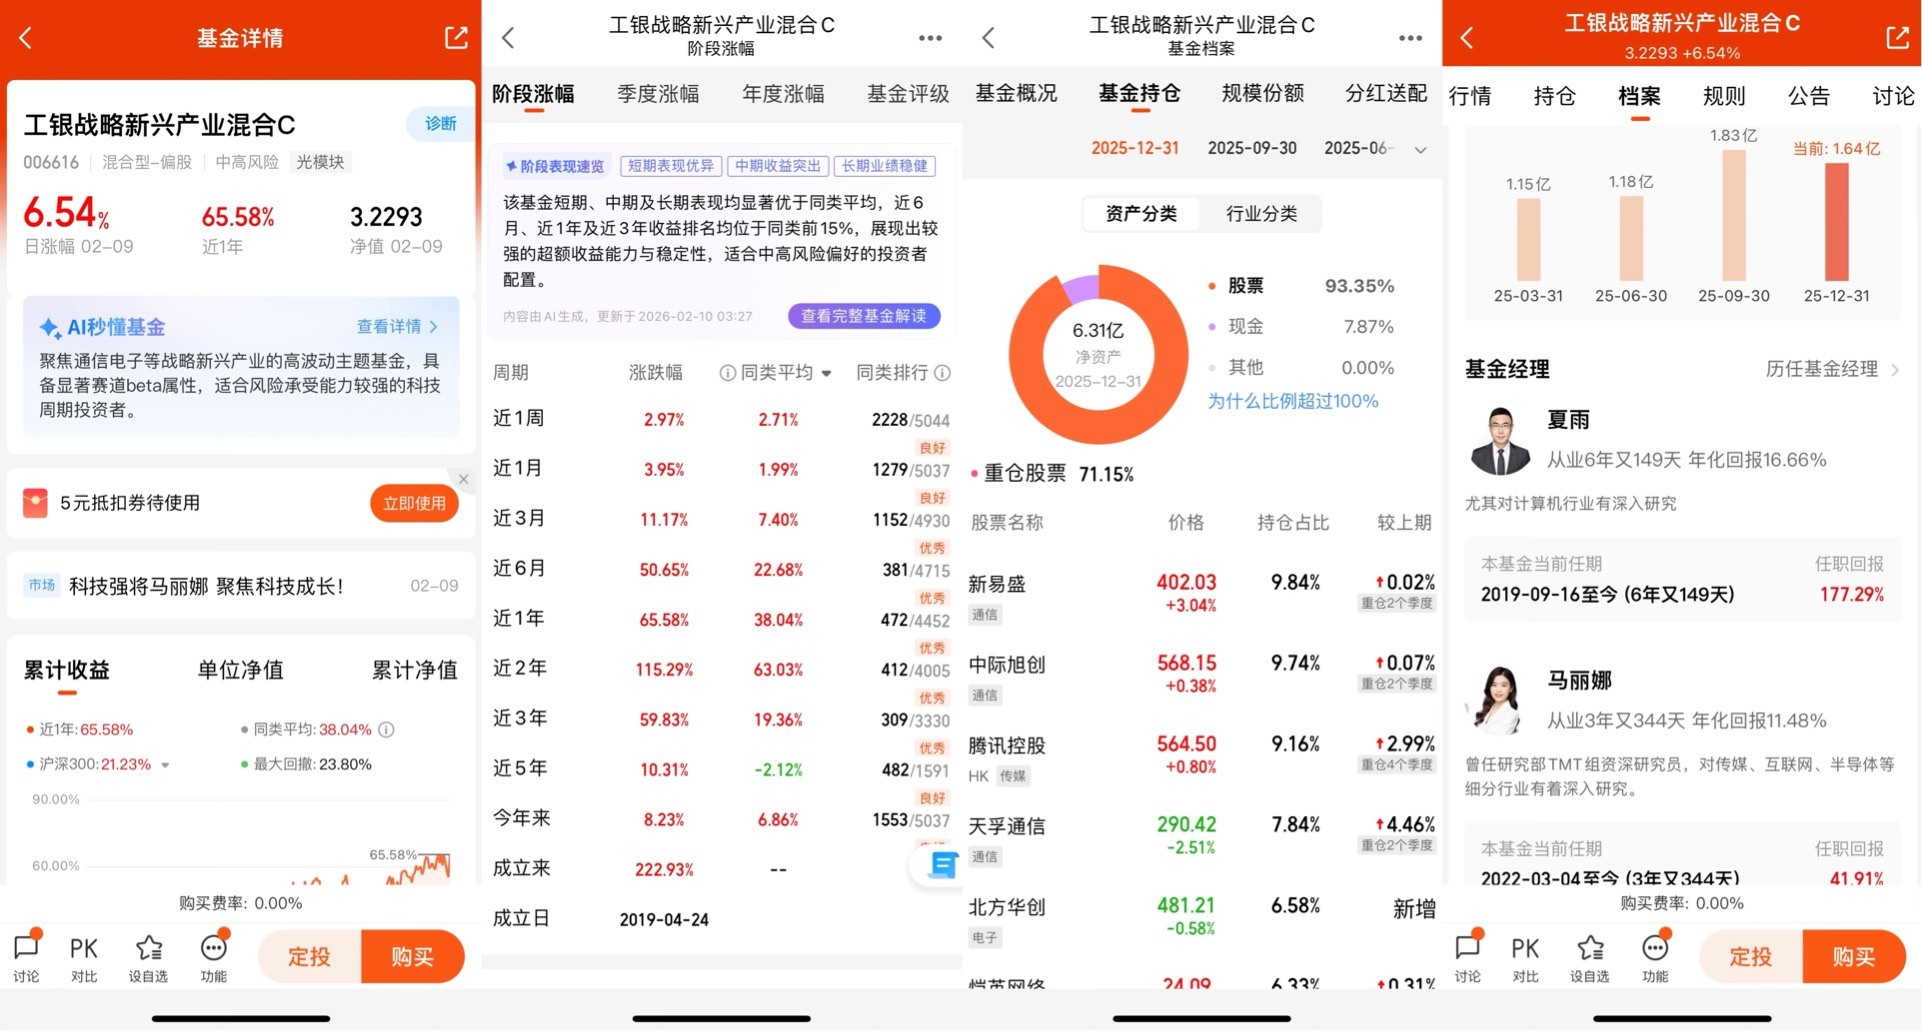Screen dimensions: 1922x1031
Task: Expand 沪深300 benchmark dropdown arrow
Action: coord(165,765)
